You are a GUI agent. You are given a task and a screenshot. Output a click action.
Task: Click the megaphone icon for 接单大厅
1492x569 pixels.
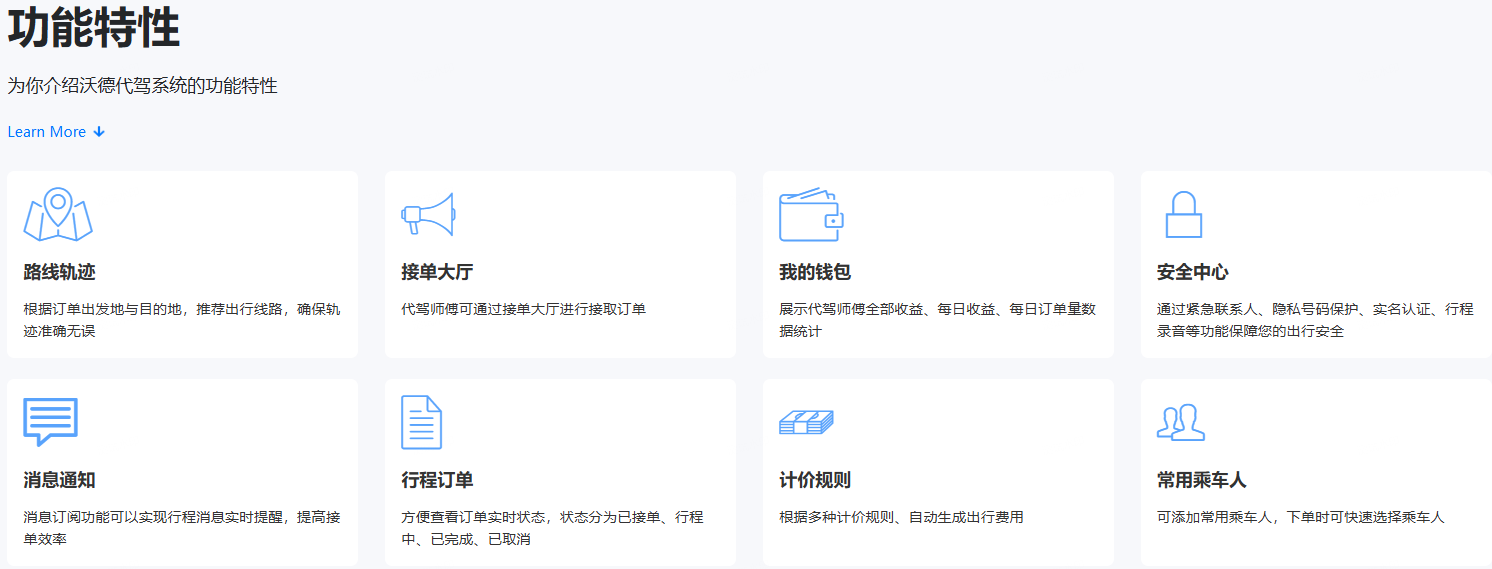(428, 214)
